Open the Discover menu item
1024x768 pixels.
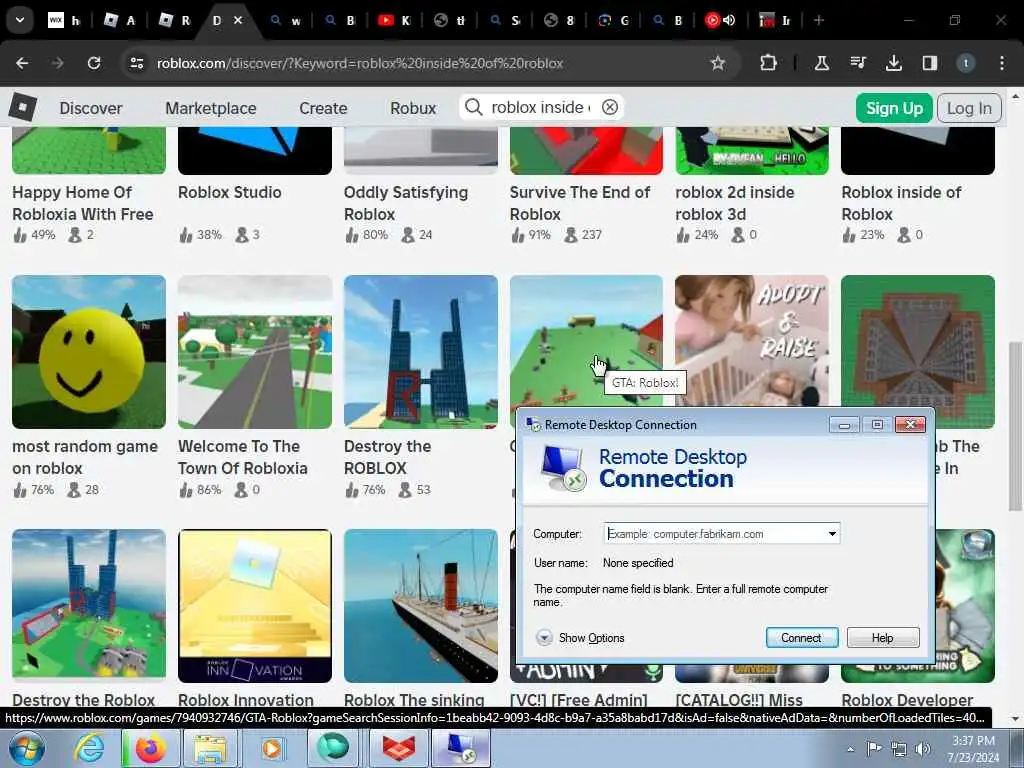pos(91,108)
